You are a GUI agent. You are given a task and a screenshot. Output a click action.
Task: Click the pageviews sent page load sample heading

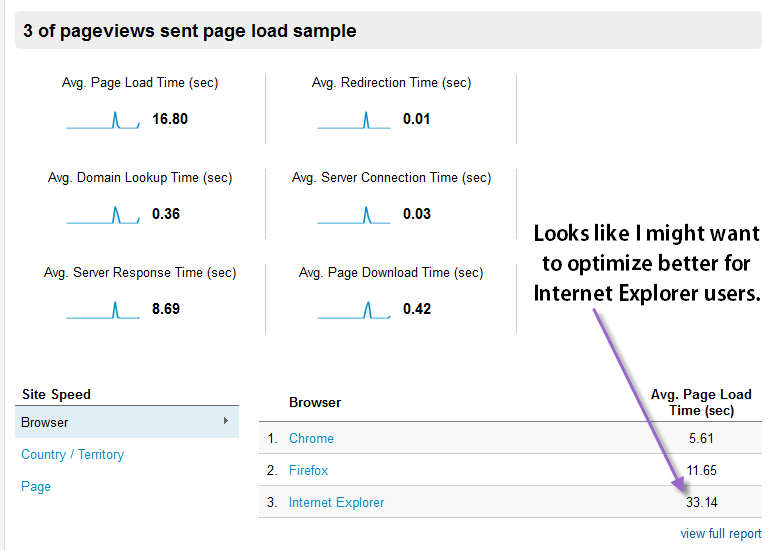(x=190, y=31)
